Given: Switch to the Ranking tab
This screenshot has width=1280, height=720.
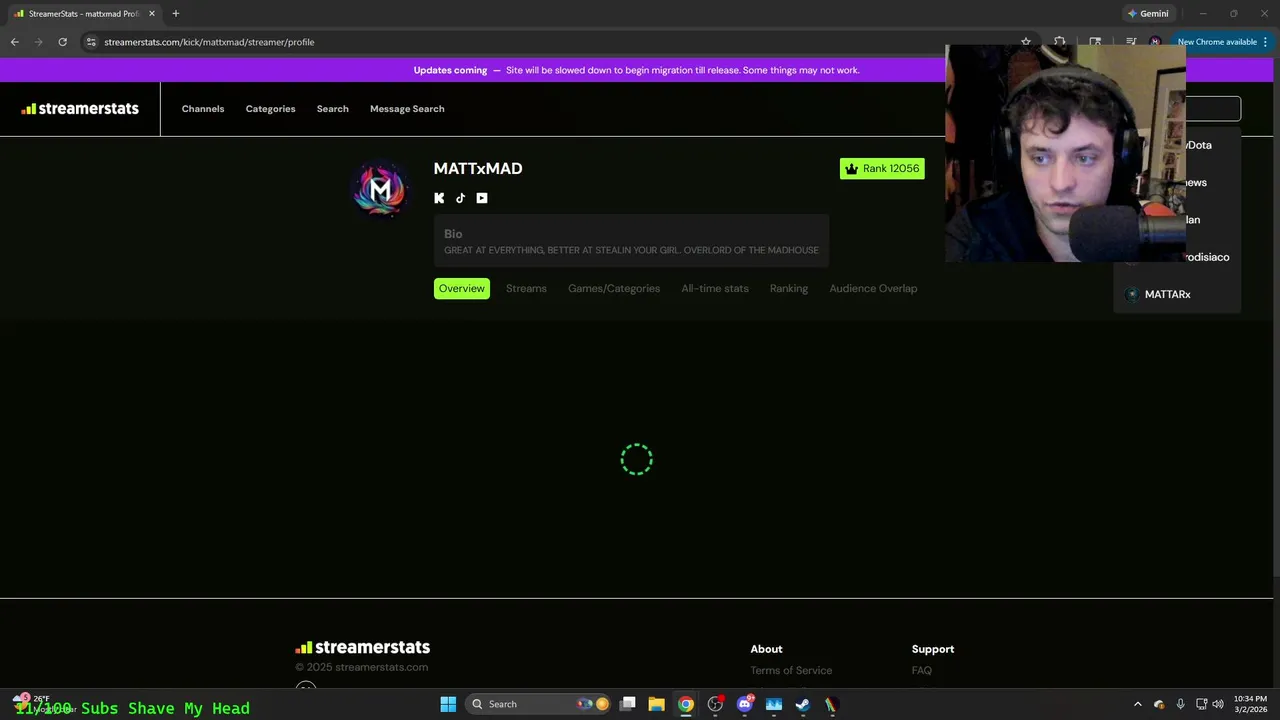Looking at the screenshot, I should point(789,288).
